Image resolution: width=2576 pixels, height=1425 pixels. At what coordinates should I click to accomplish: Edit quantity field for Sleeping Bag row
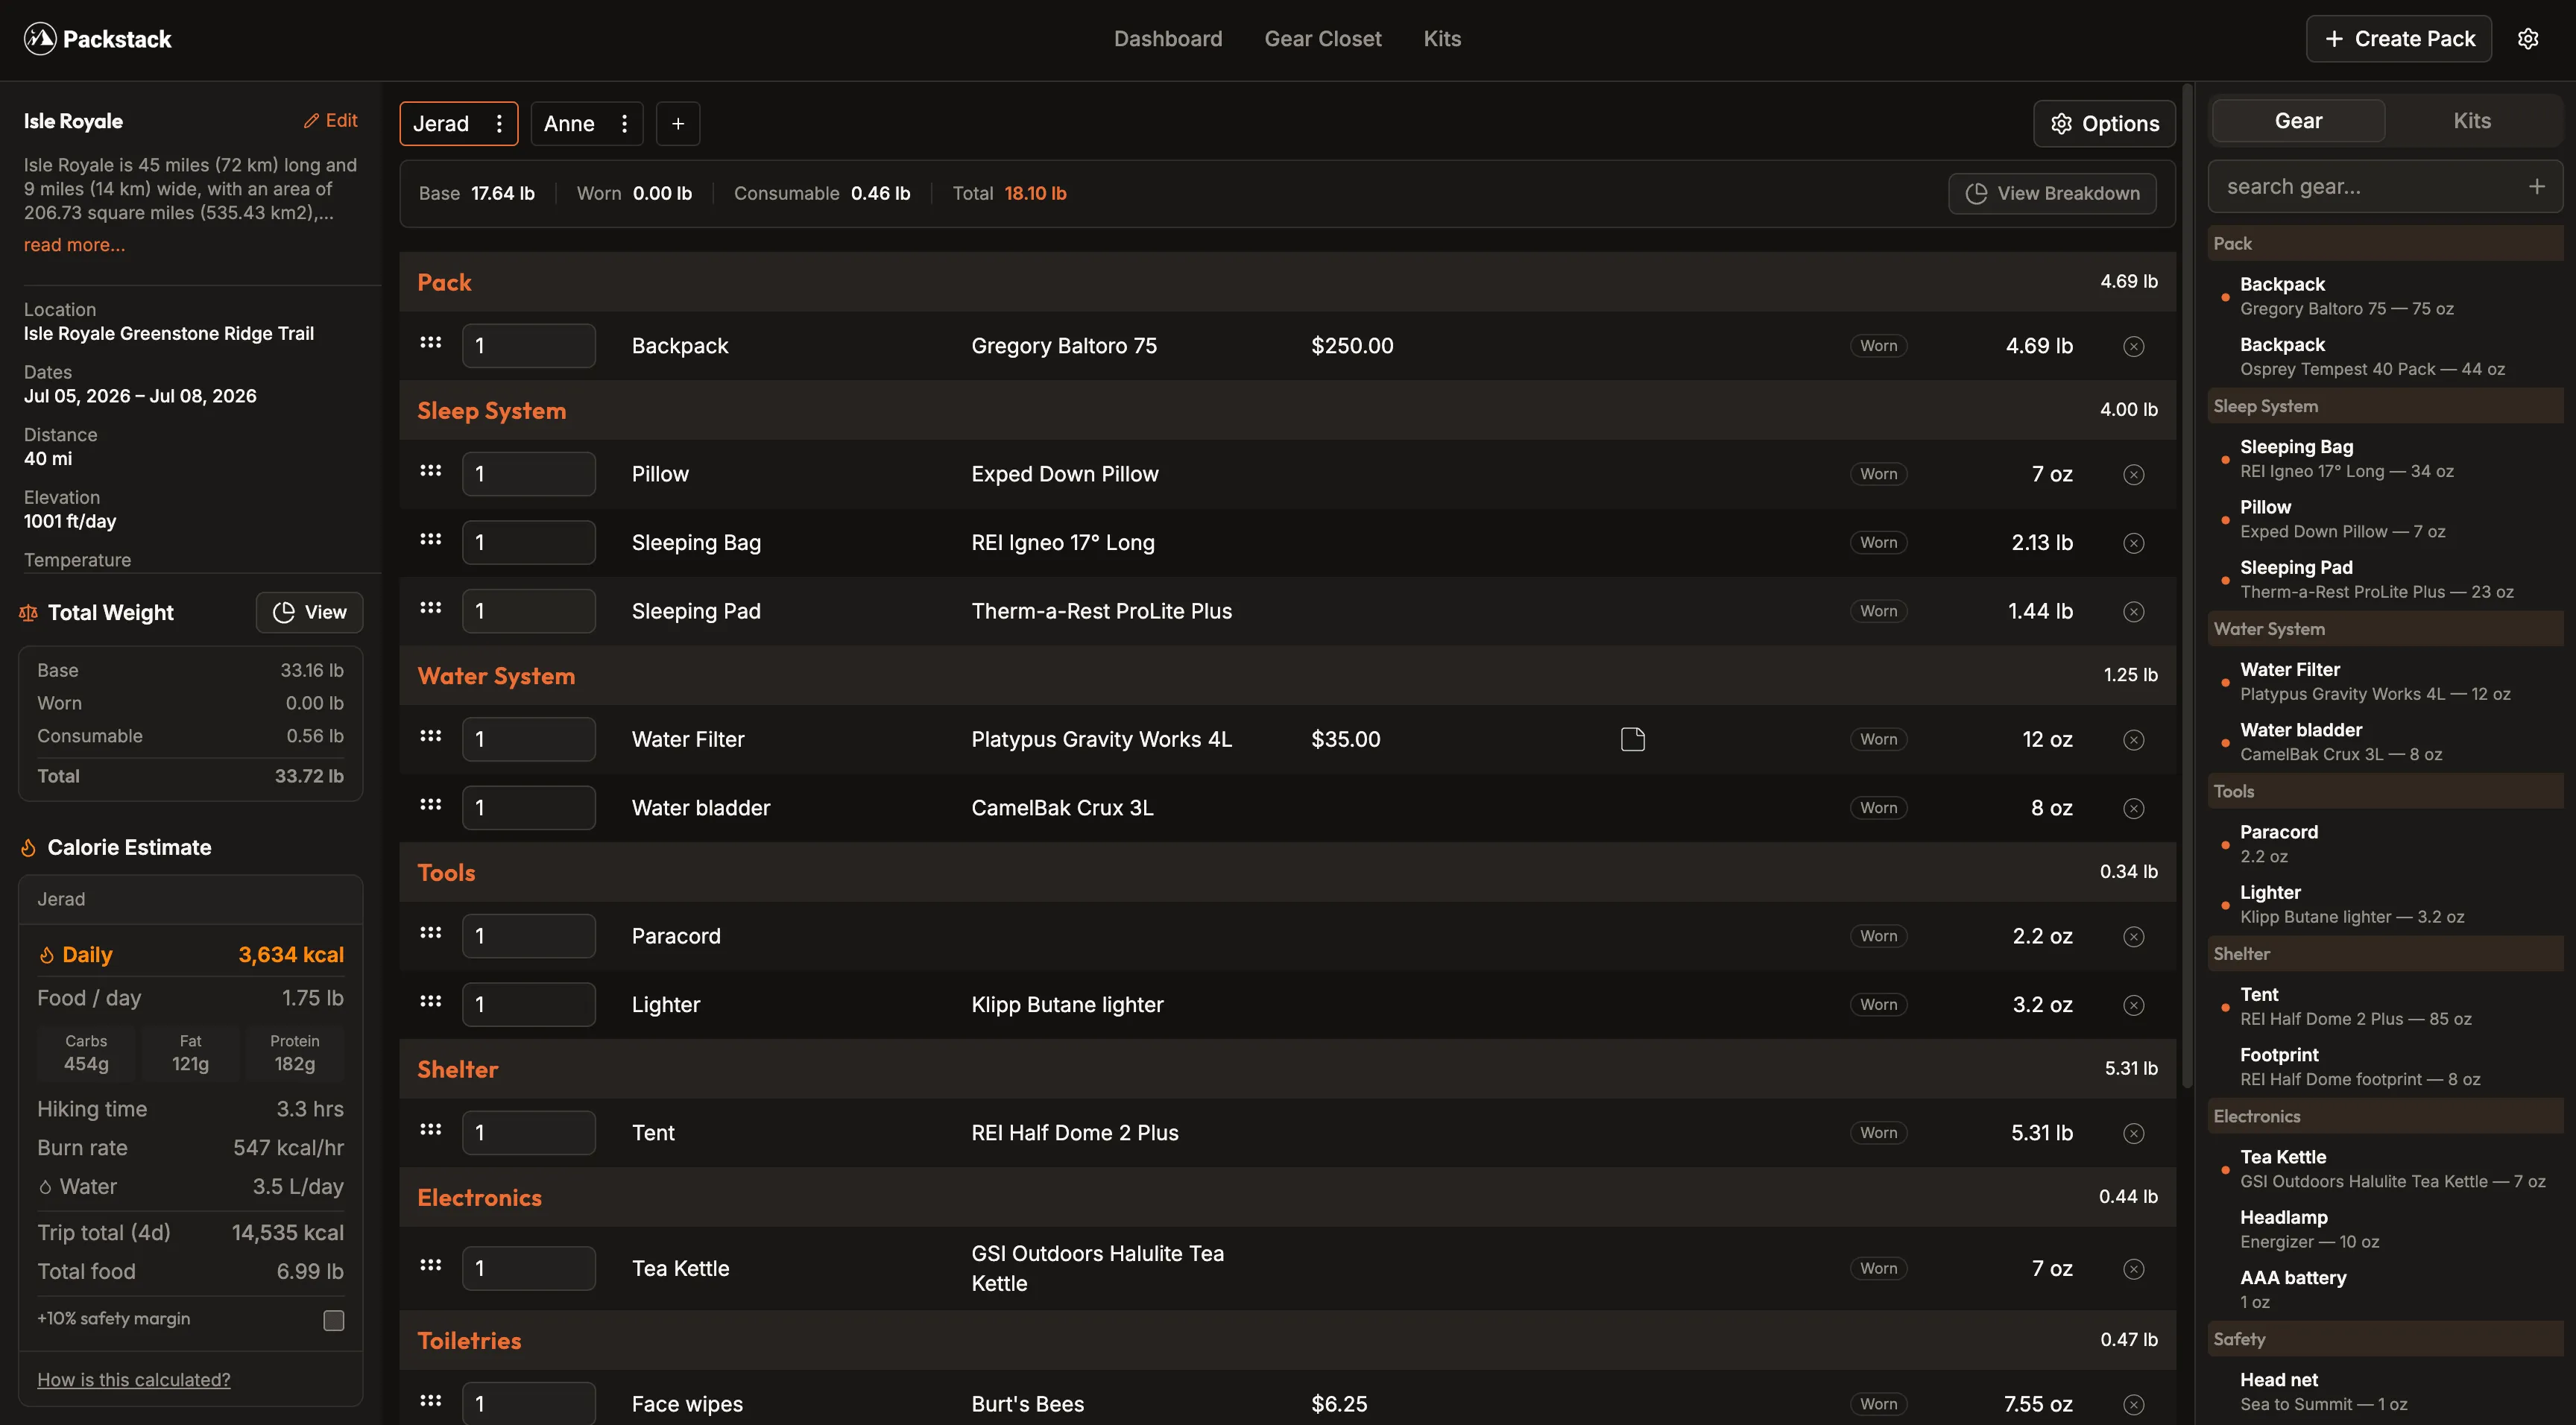click(529, 543)
